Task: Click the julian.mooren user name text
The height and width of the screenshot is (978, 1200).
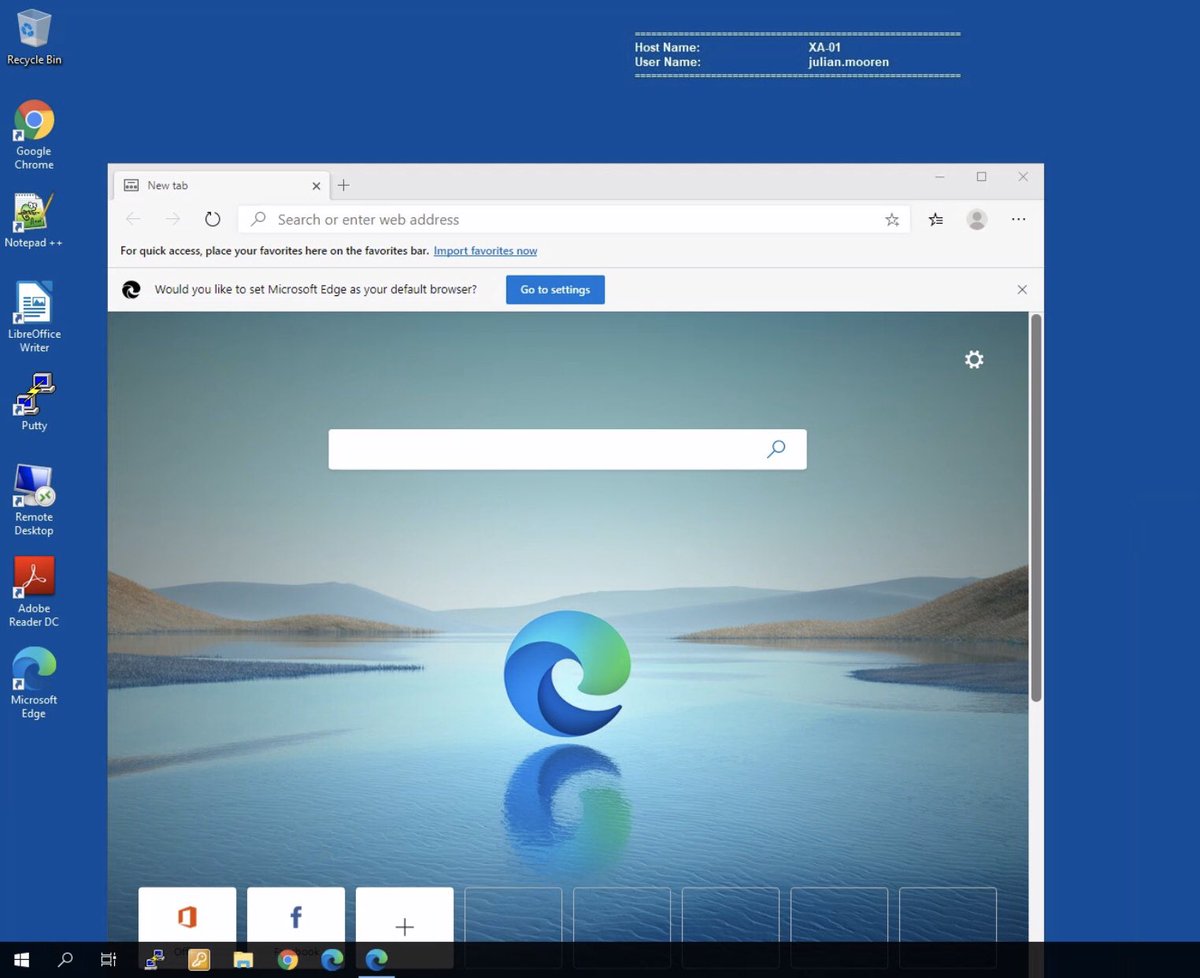Action: pyautogui.click(x=849, y=62)
